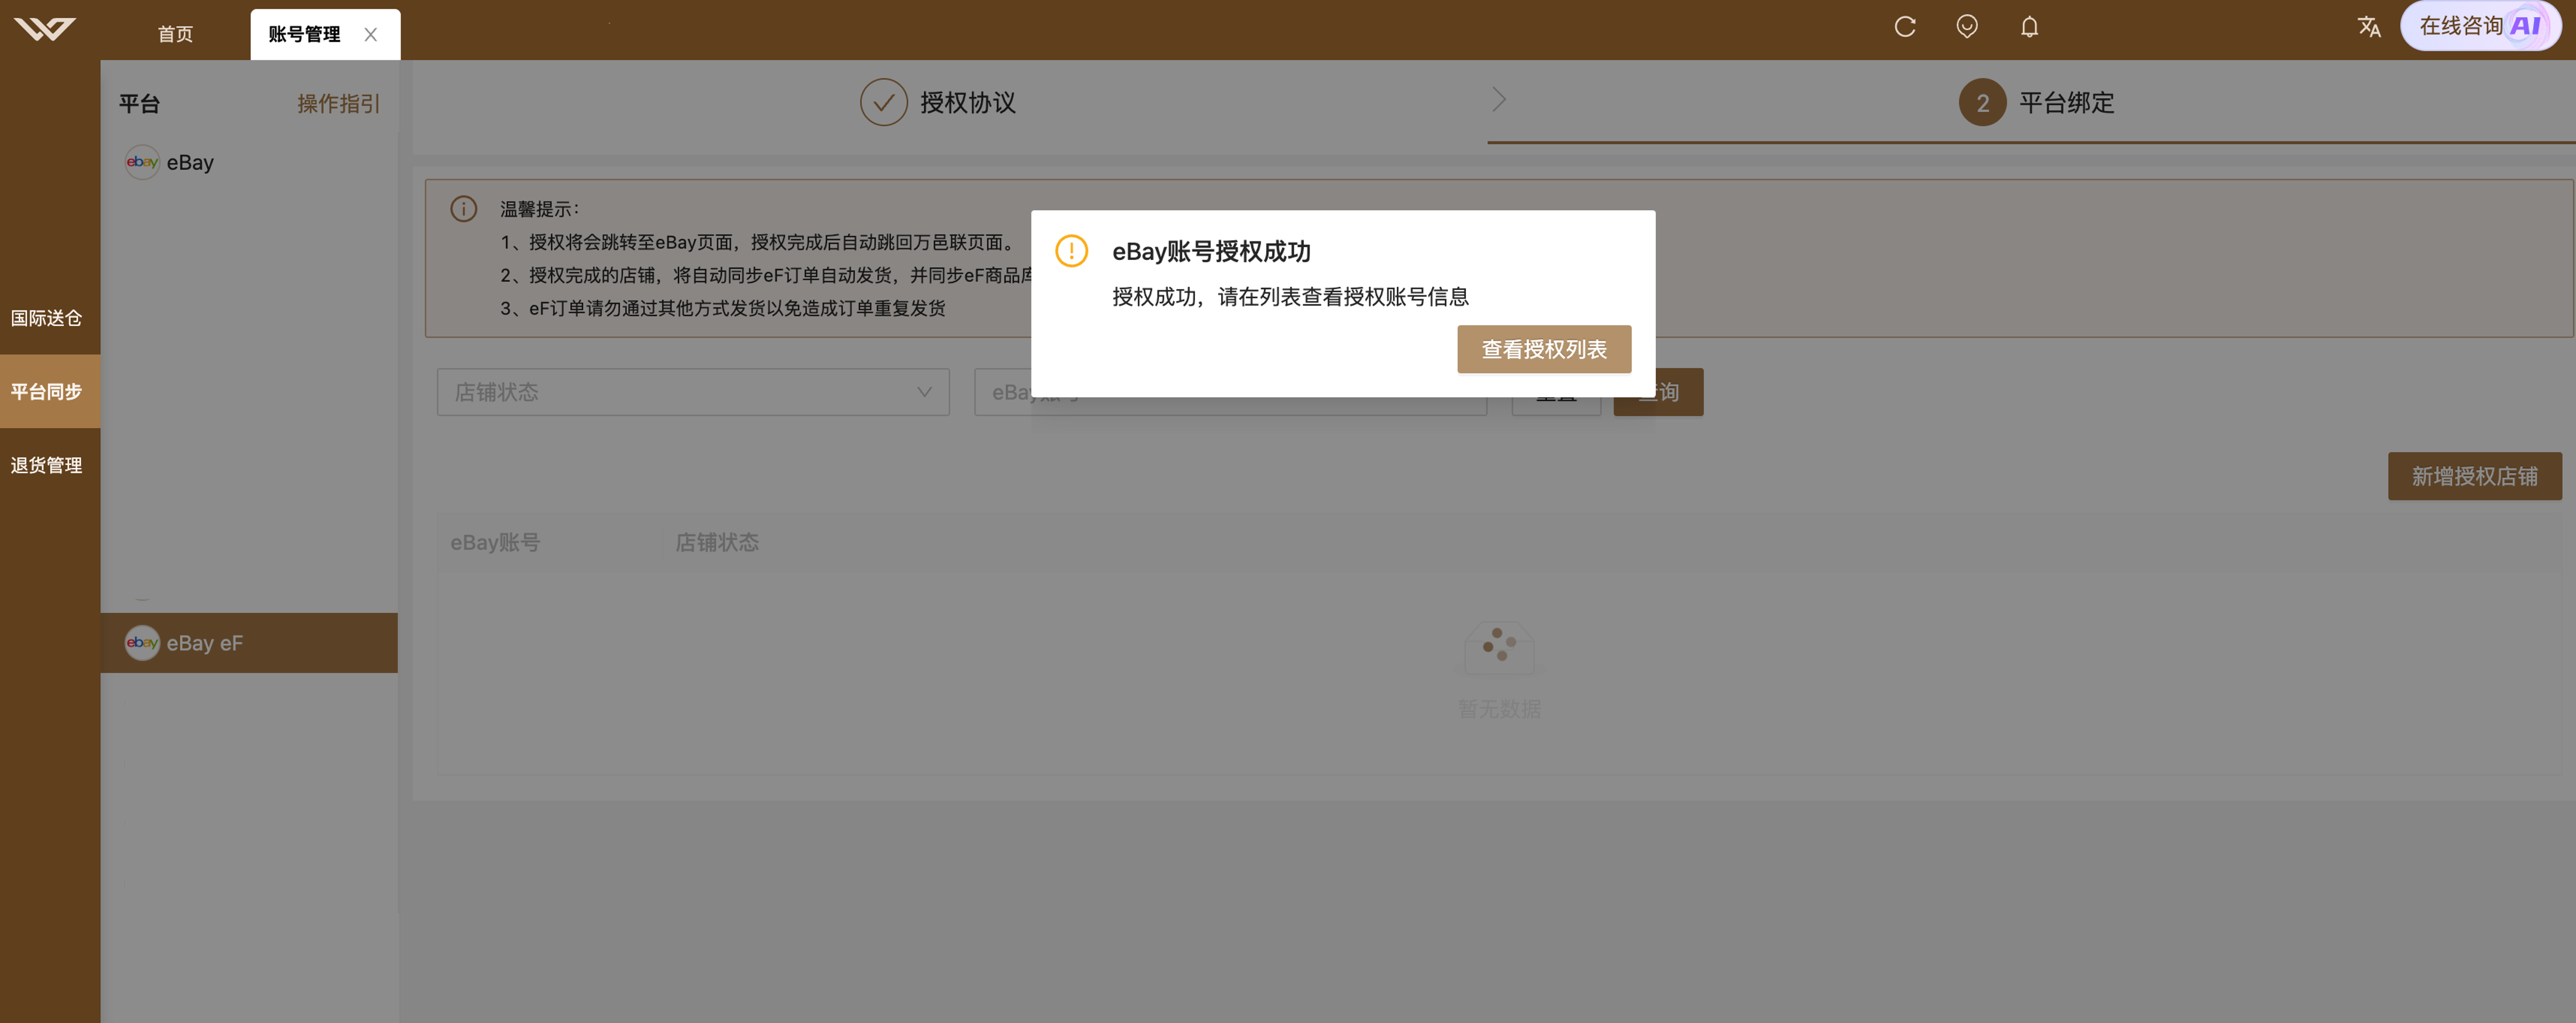Click the step arrow chevron icon
This screenshot has height=1023, width=2576.
coord(1498,100)
